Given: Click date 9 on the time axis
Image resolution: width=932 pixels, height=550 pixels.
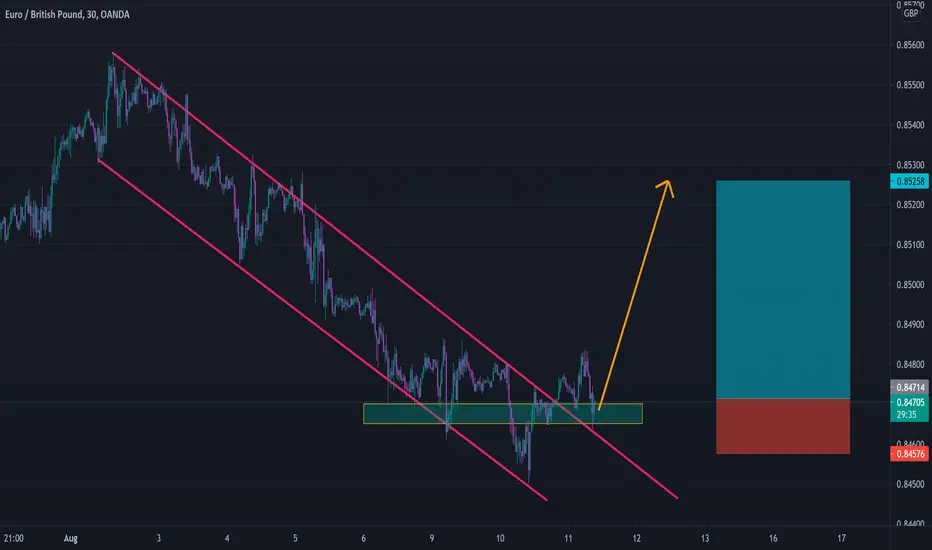Looking at the screenshot, I should coord(432,538).
